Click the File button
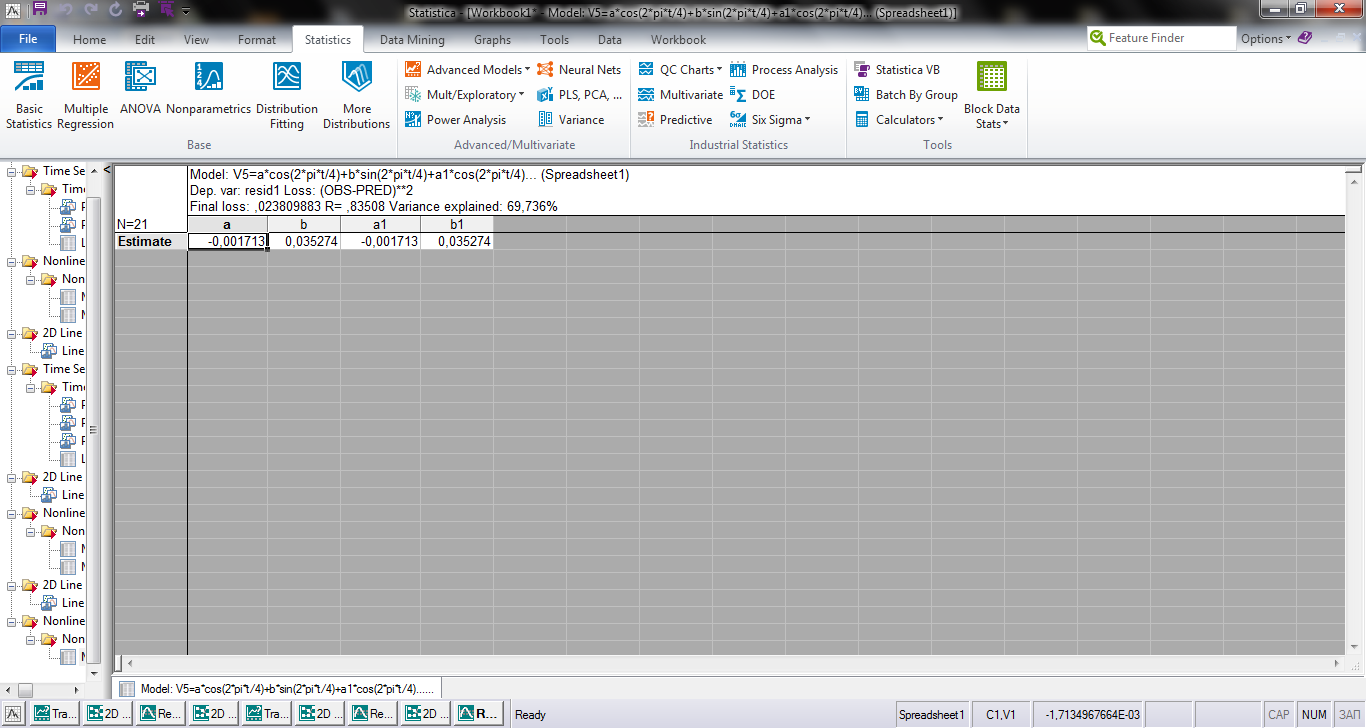This screenshot has height=728, width=1366. pos(28,40)
